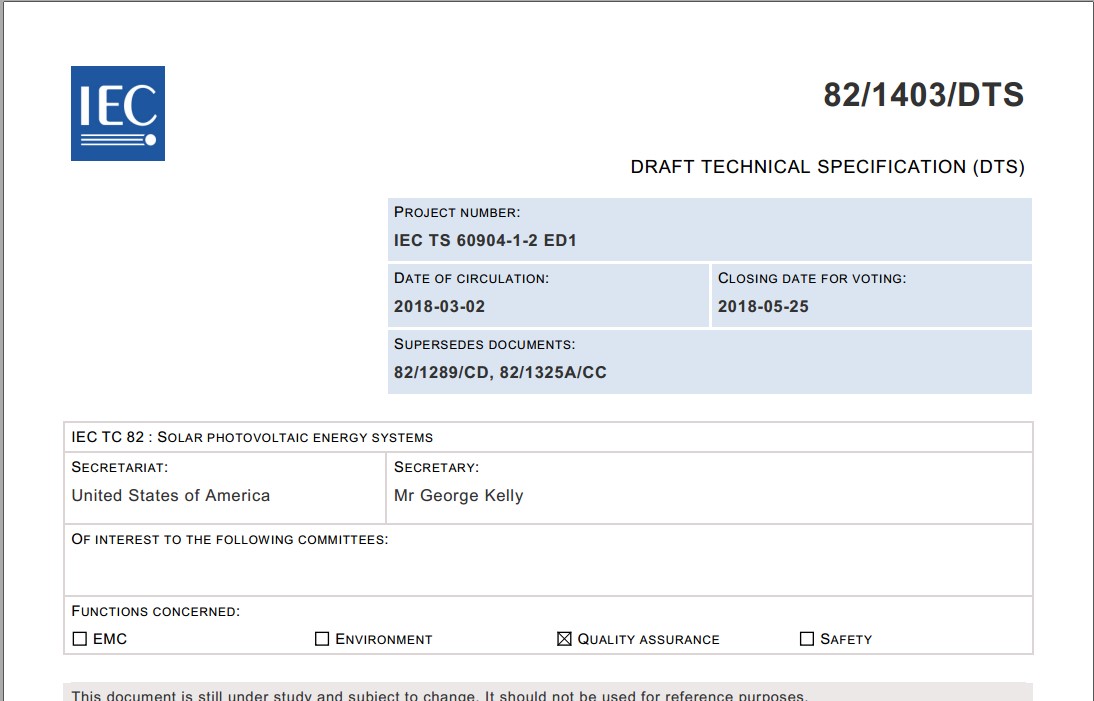The width and height of the screenshot is (1094, 701).
Task: Click the circulation date 2018-03-02
Action: pos(439,307)
